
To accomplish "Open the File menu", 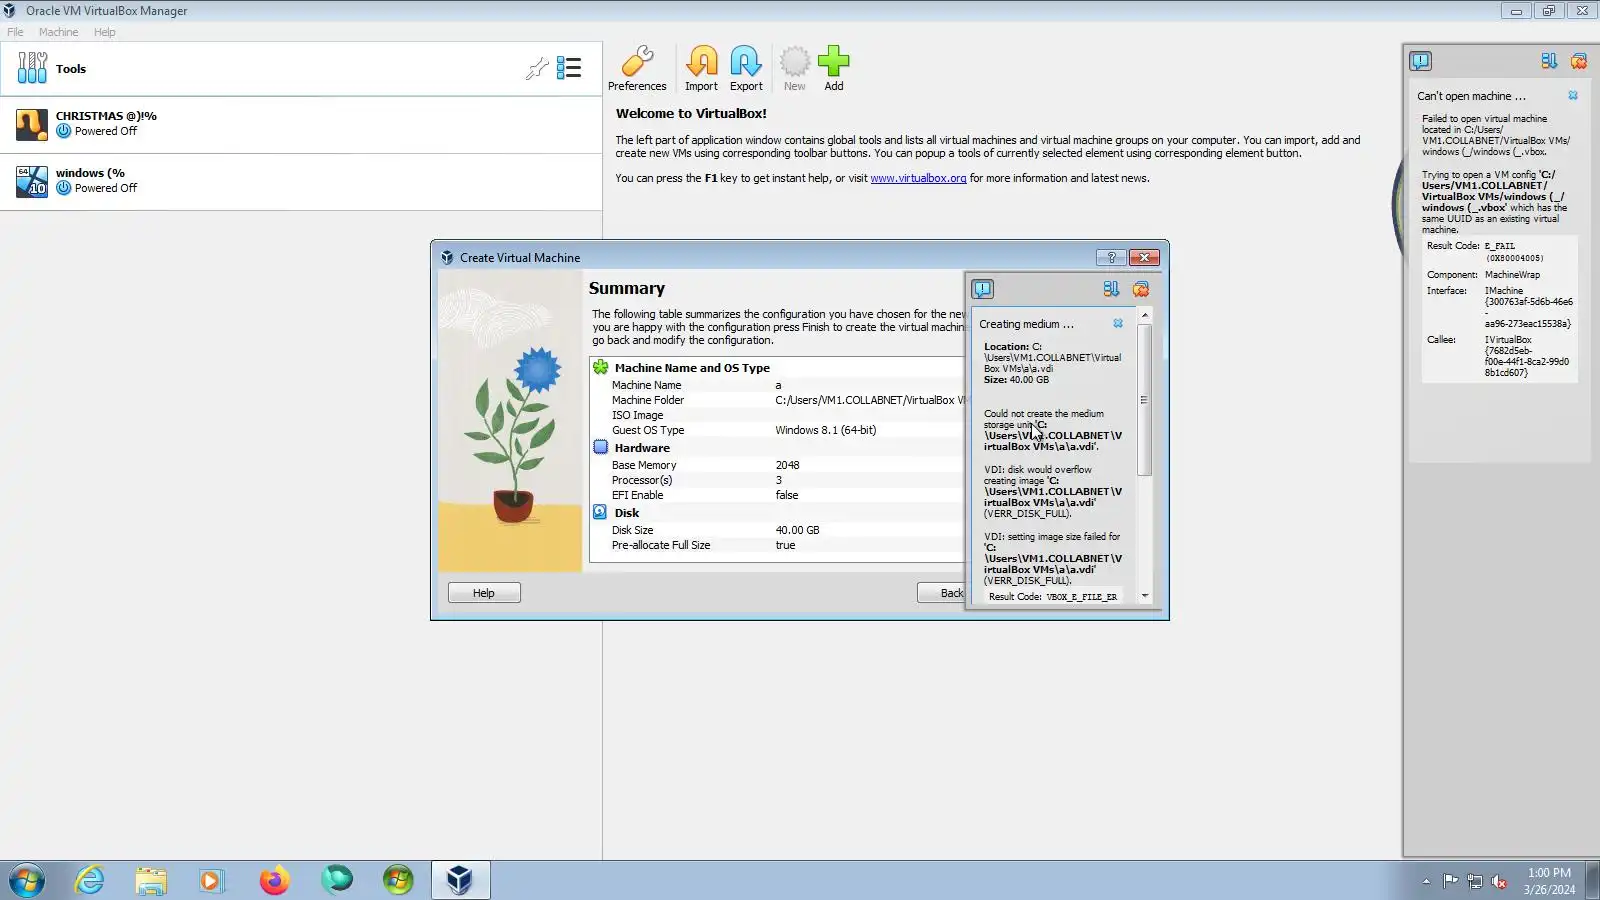I will pyautogui.click(x=15, y=32).
